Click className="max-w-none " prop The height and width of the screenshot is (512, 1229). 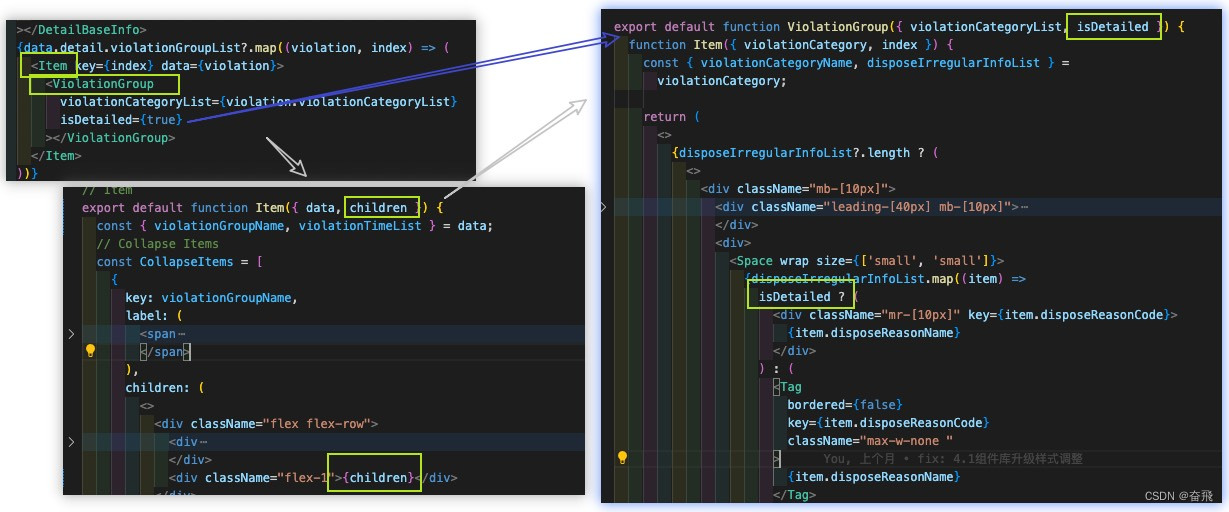click(x=870, y=440)
